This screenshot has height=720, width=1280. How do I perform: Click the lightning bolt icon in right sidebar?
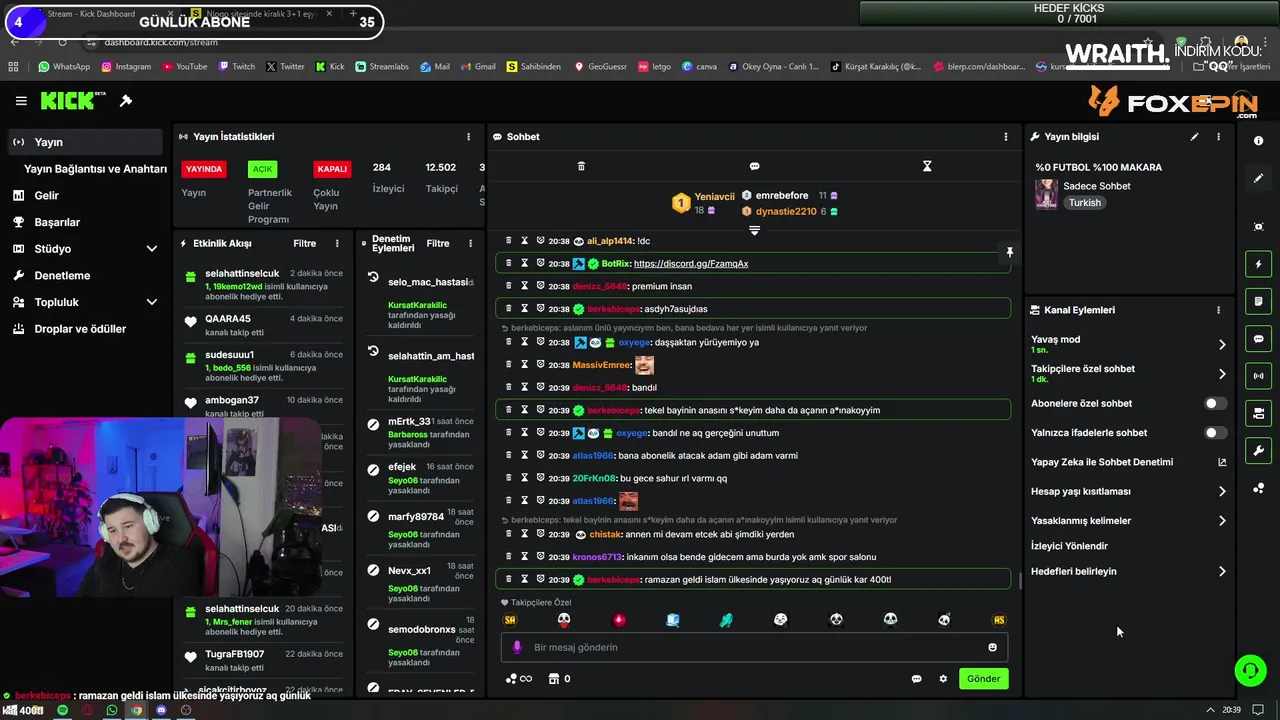click(x=1258, y=264)
